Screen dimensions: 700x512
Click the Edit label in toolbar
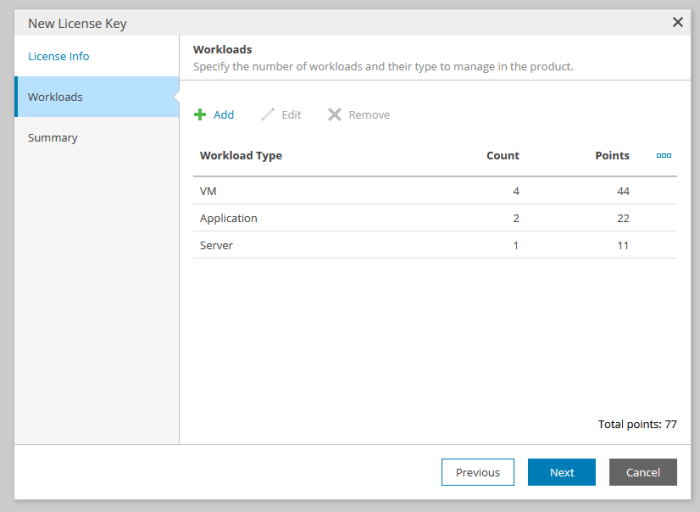[x=291, y=115]
